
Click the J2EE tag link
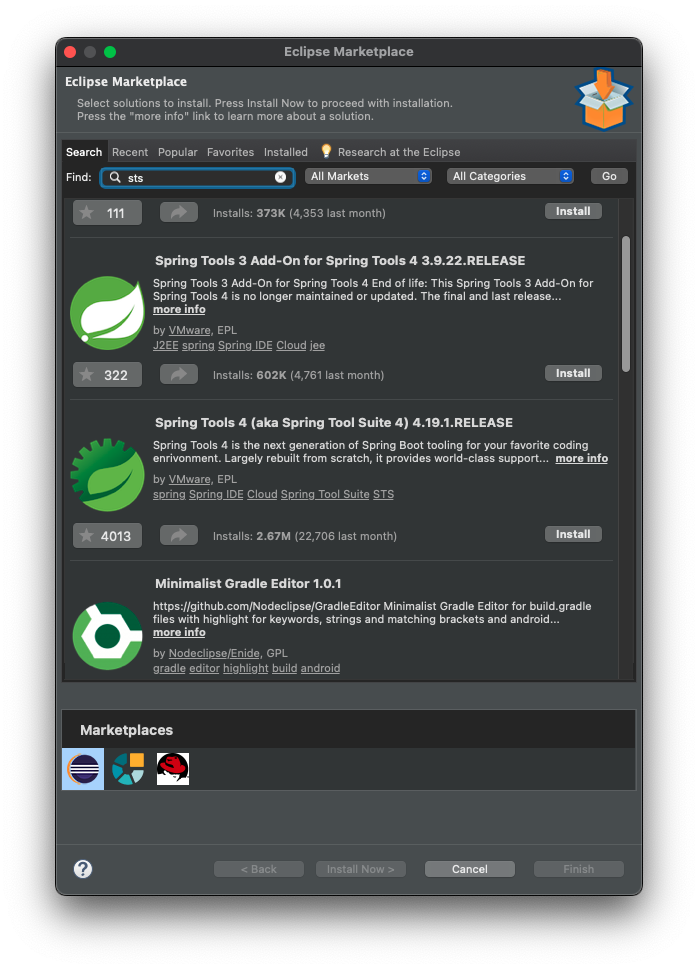166,345
